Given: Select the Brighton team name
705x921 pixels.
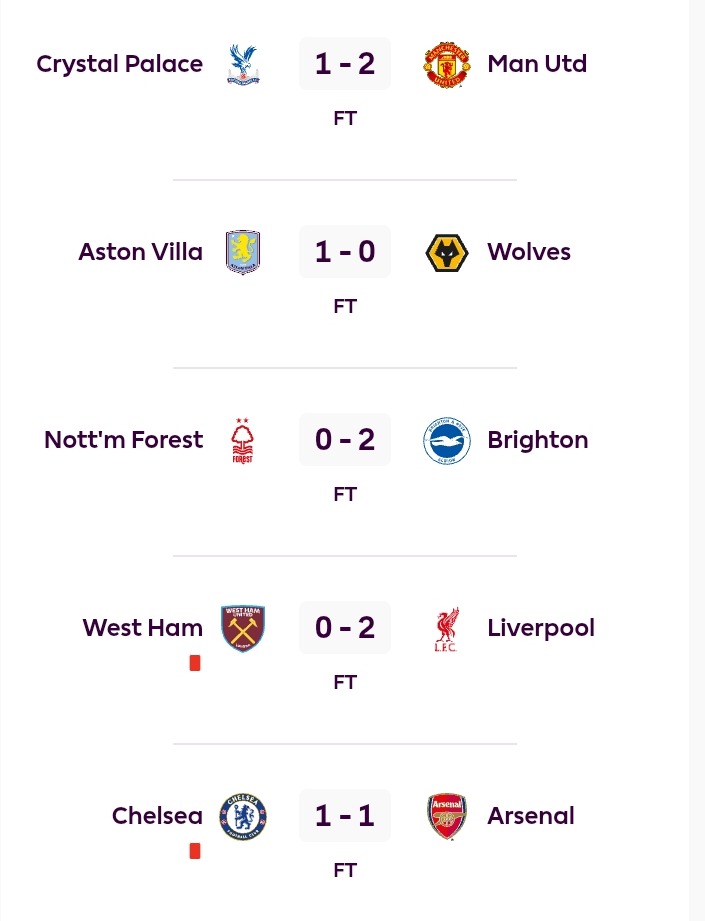Looking at the screenshot, I should pos(538,440).
